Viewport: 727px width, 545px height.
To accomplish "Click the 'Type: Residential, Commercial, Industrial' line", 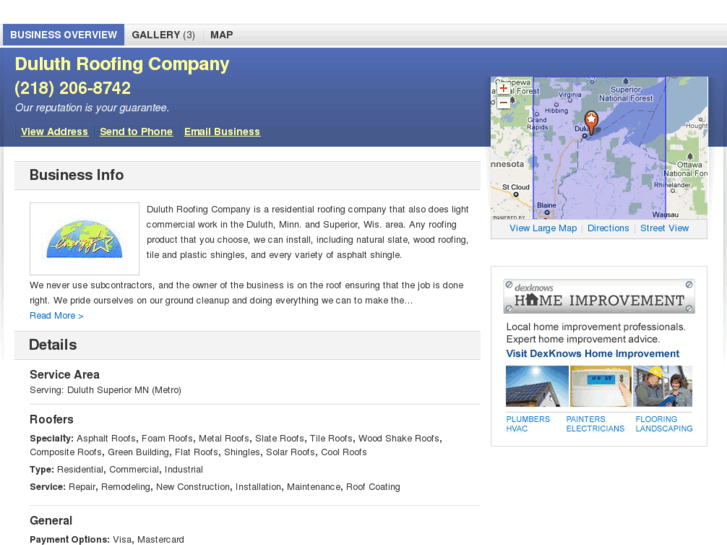I will pyautogui.click(x=116, y=469).
